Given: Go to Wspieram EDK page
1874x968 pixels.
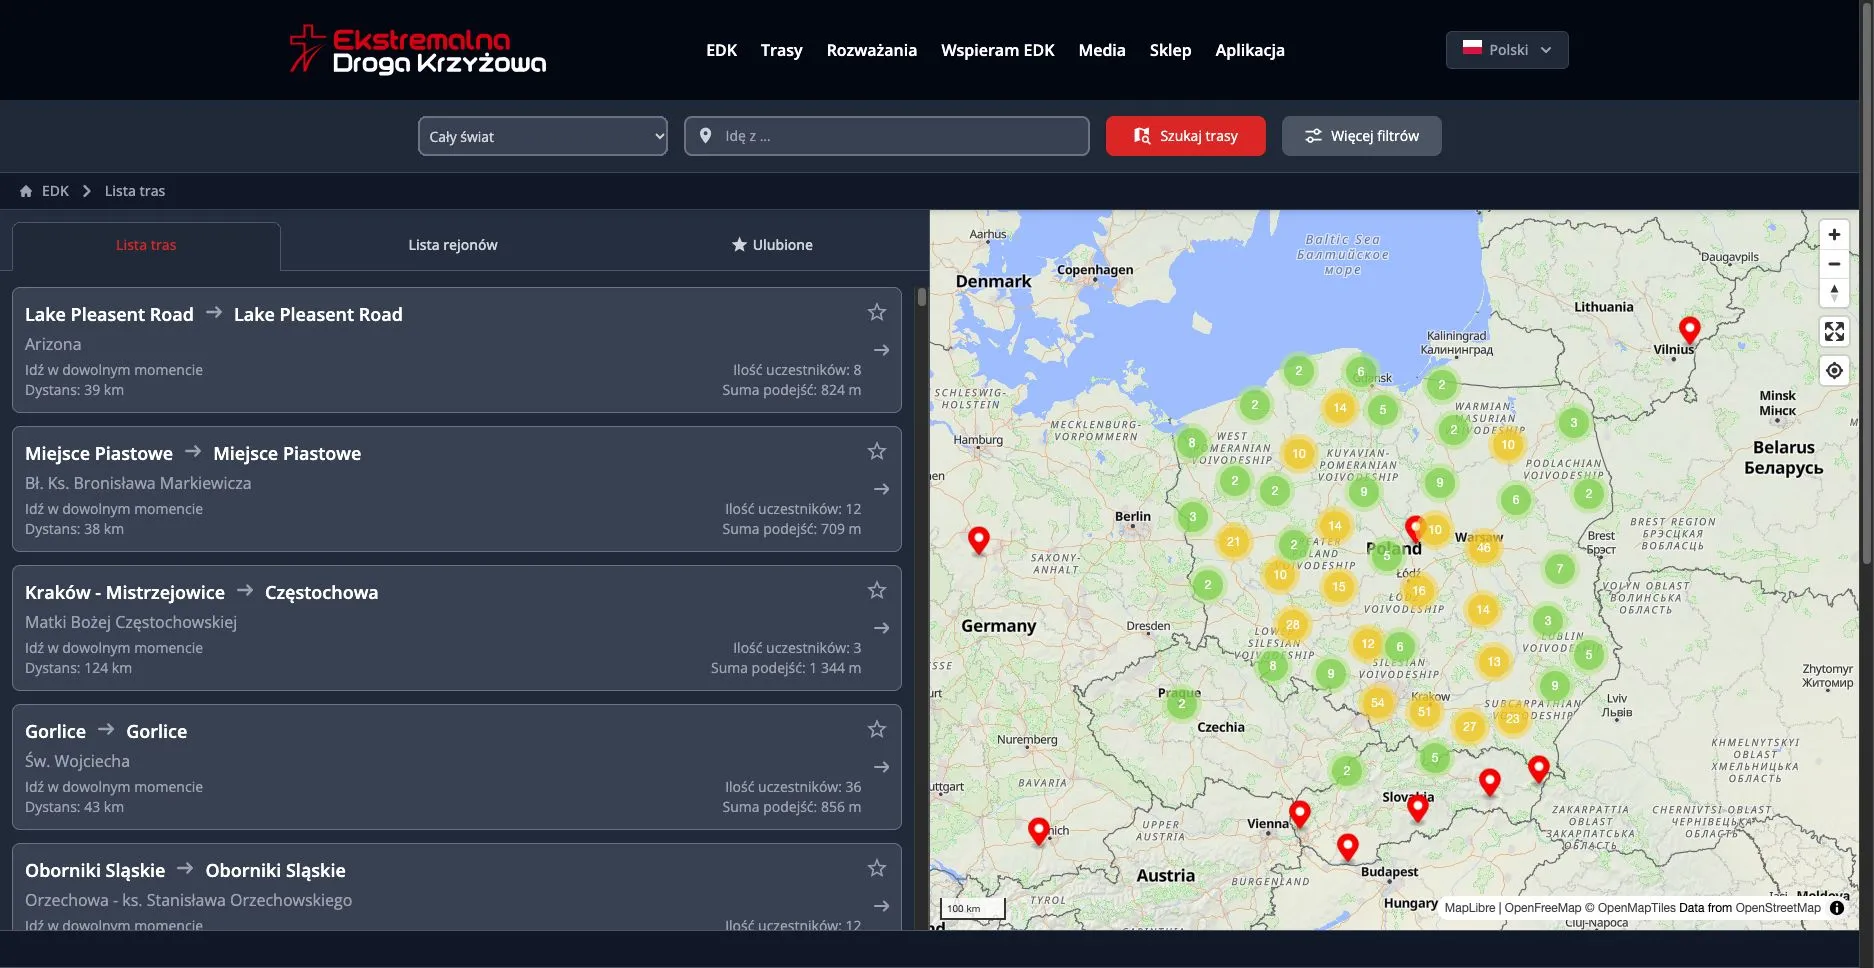Looking at the screenshot, I should (x=997, y=50).
